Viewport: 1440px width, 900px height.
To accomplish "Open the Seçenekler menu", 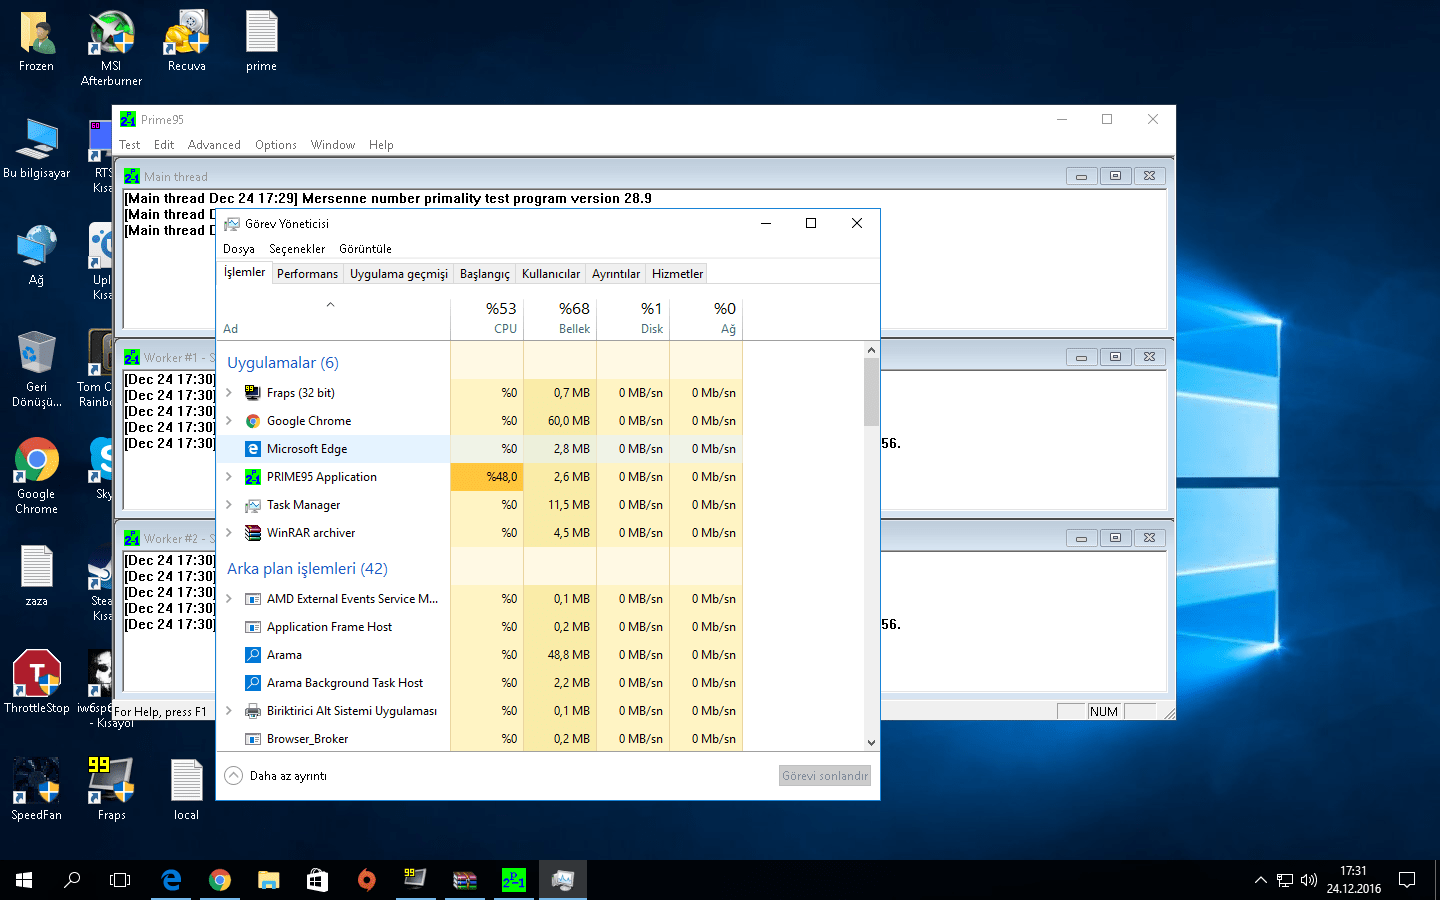I will coord(297,249).
